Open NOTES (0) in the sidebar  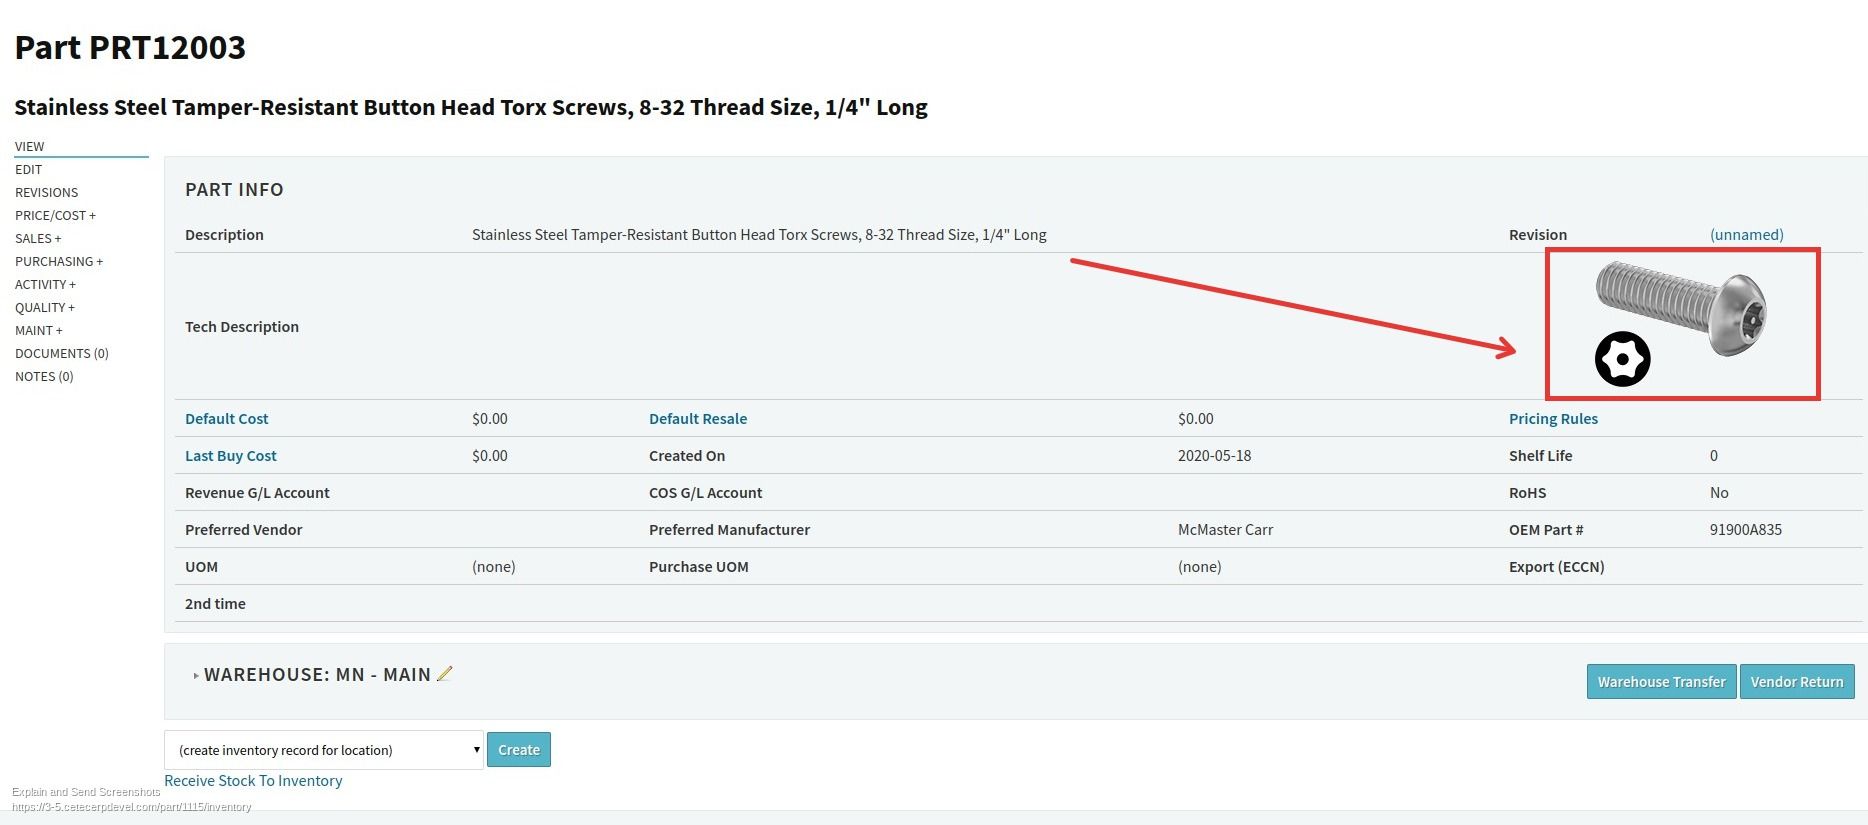point(44,376)
